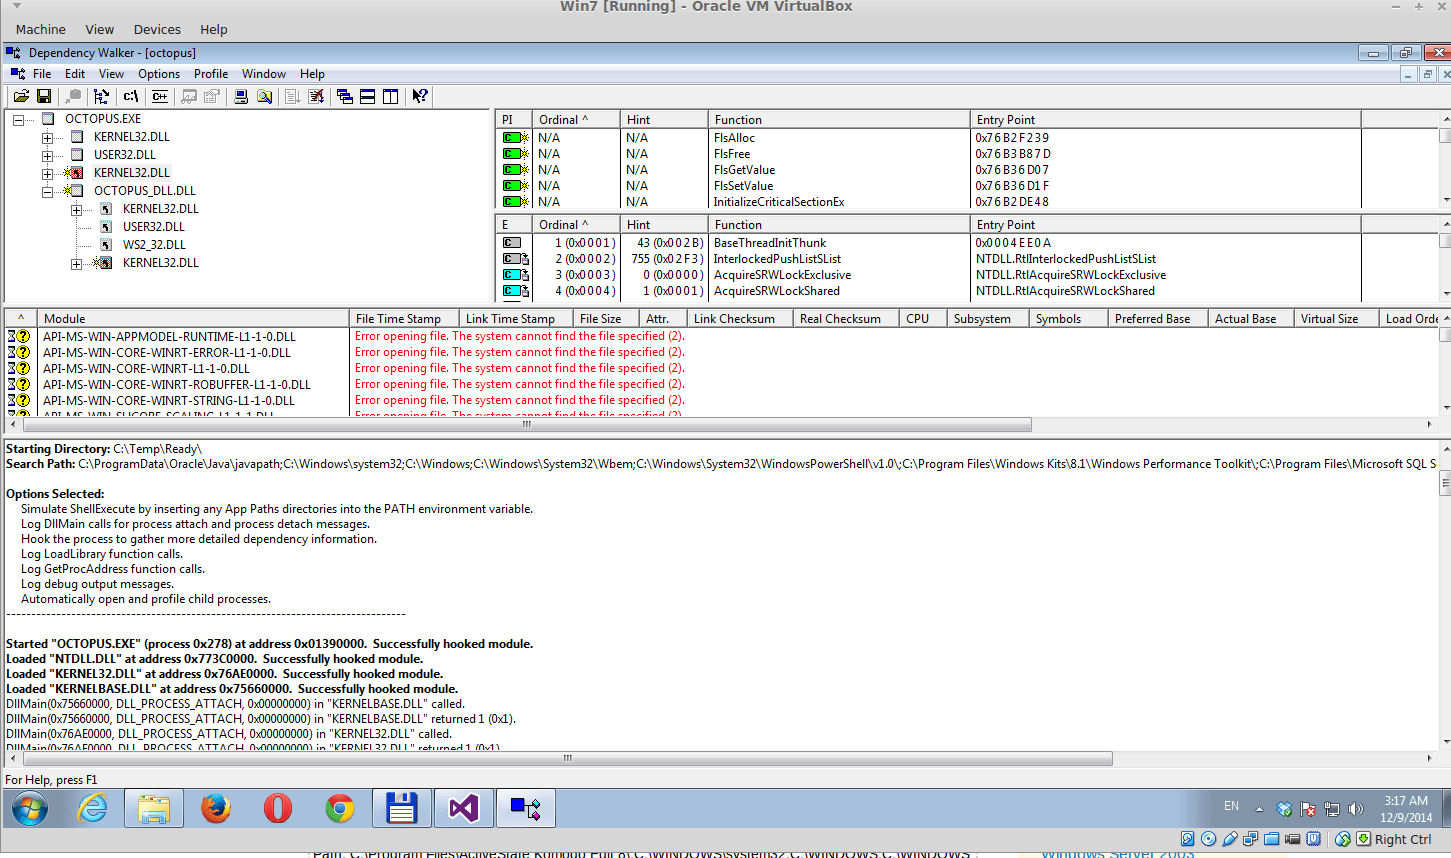Toggle Auto Expand tree toolbar button
Viewport: 1451px width, 858px height.
pos(101,96)
